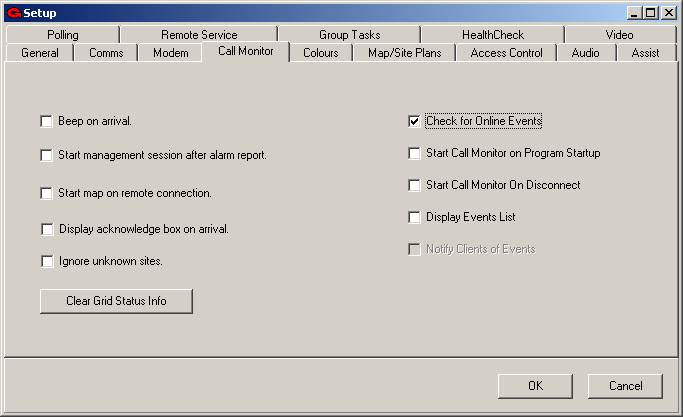The height and width of the screenshot is (417, 683).
Task: Click the Setup app icon in title bar
Action: (13, 13)
